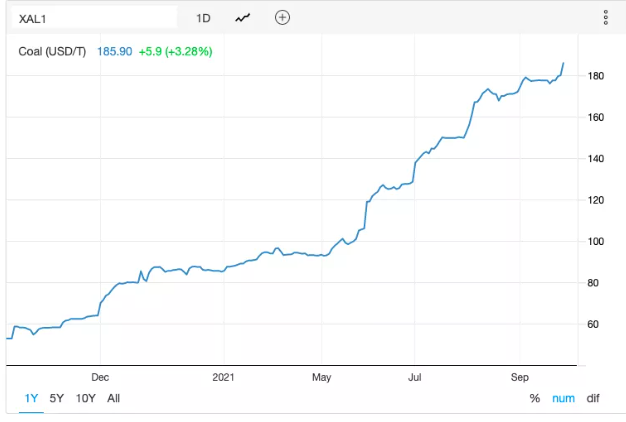Open the line chart type selector icon
The image size is (626, 422).
pyautogui.click(x=243, y=18)
